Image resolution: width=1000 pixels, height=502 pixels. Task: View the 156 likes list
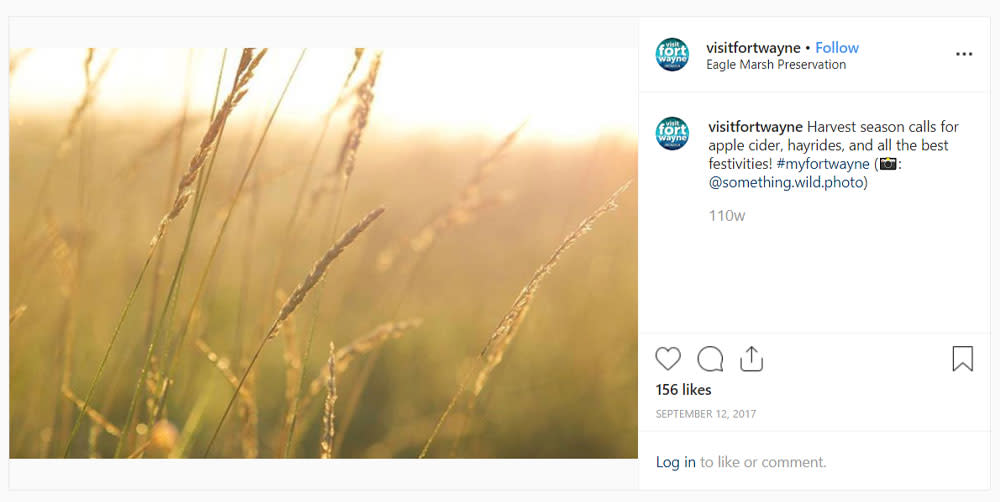683,390
